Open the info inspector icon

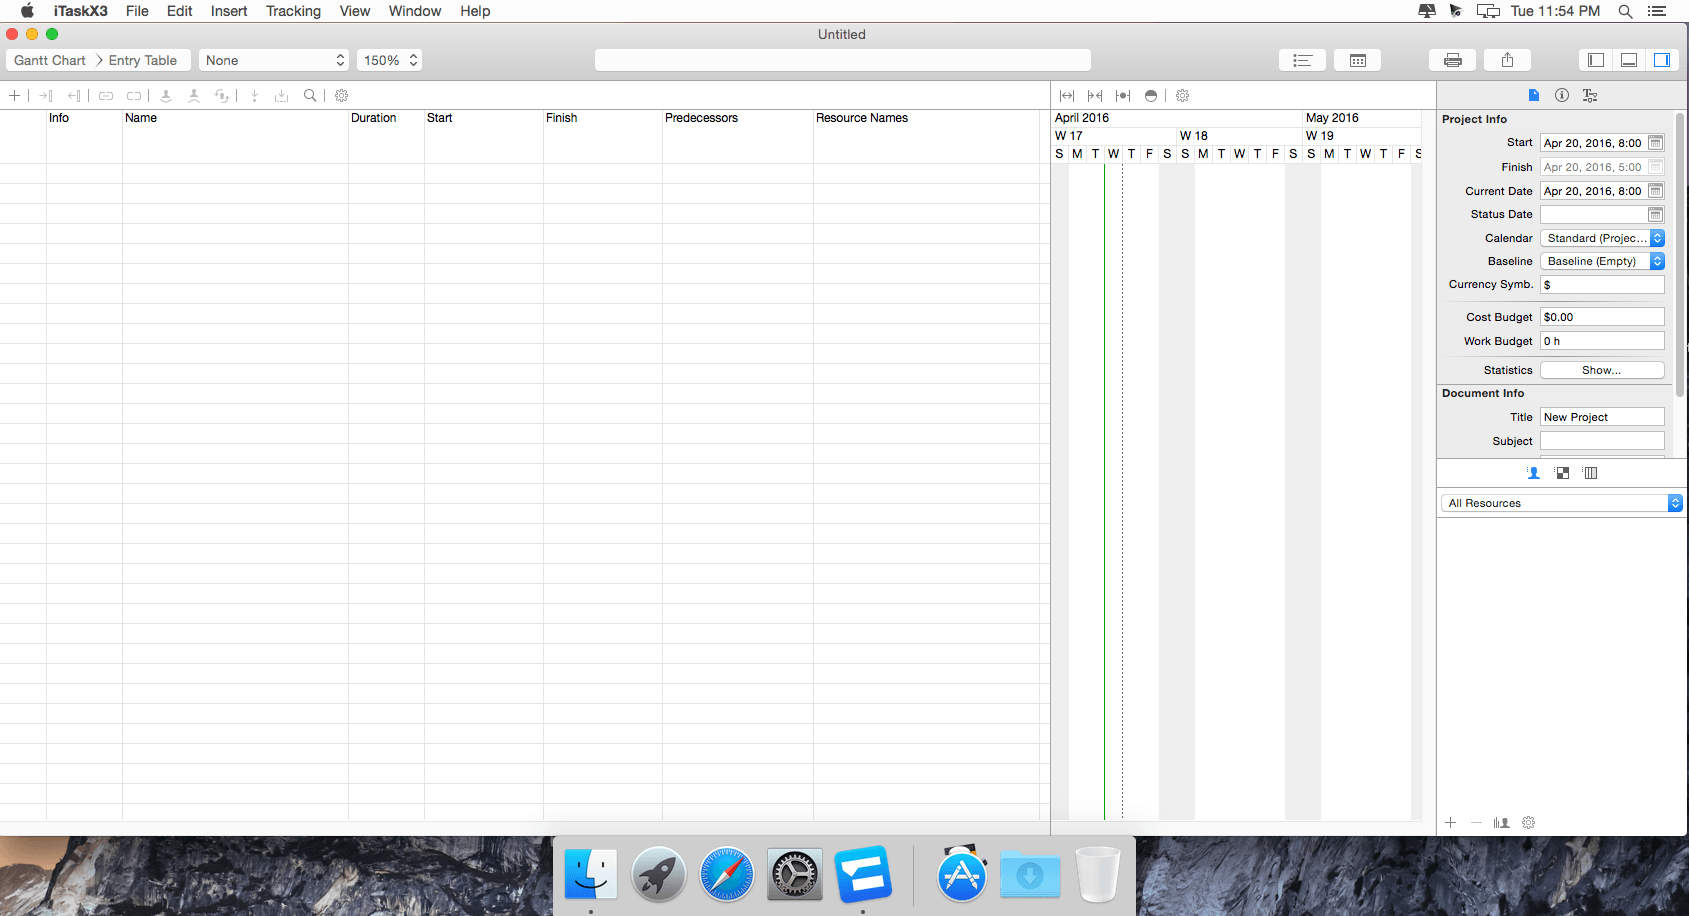(x=1562, y=95)
